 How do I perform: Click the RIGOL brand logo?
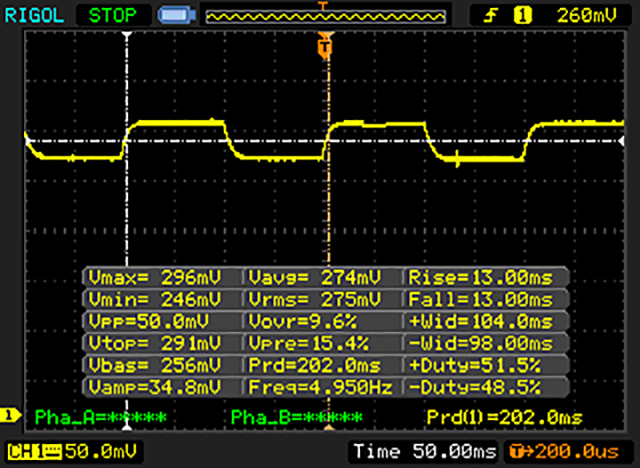click(x=34, y=16)
